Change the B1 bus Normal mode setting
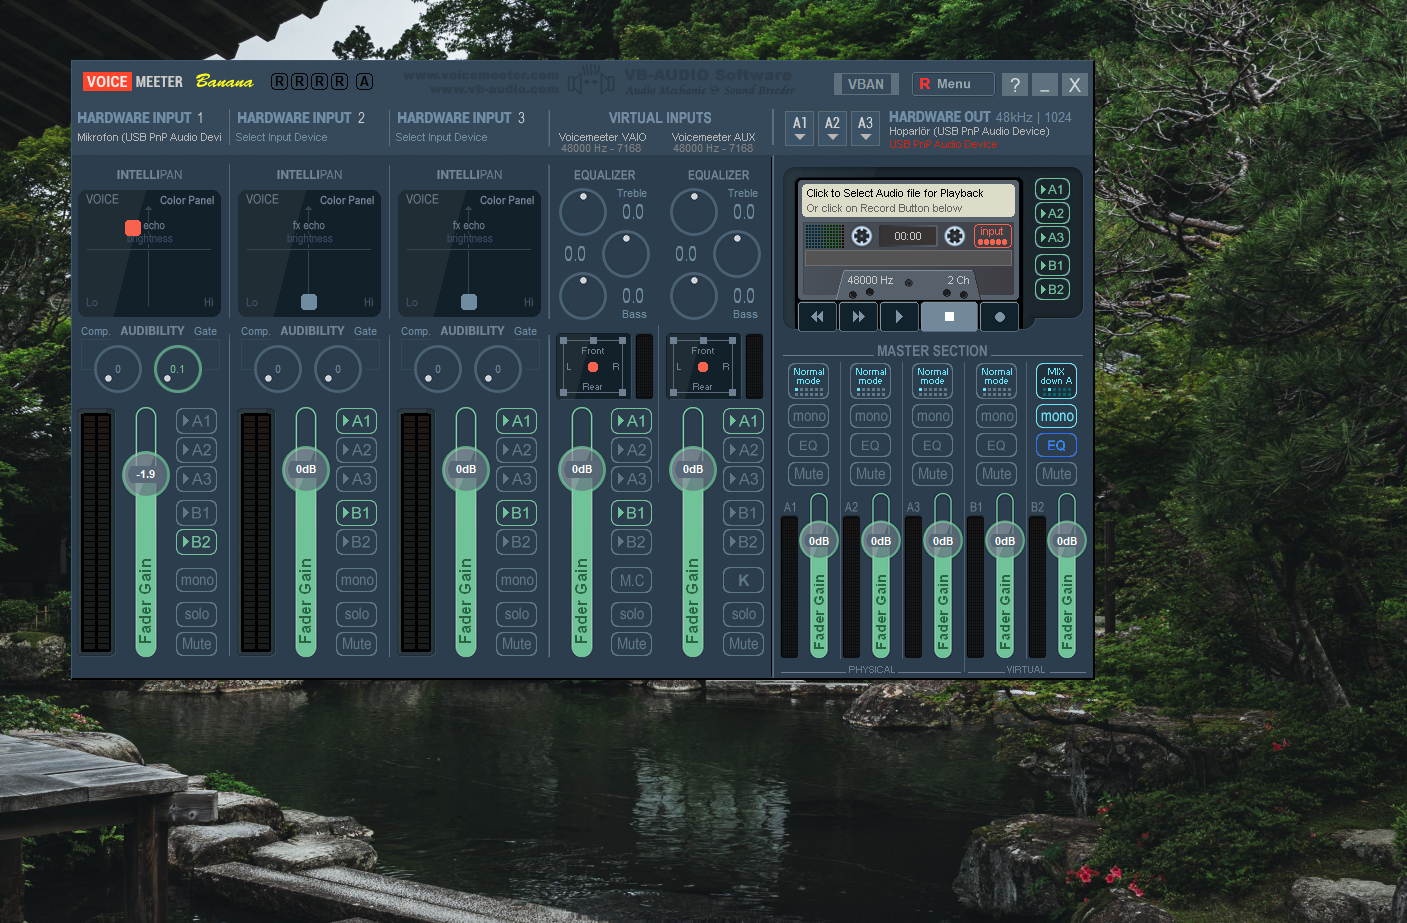Screen dimensions: 1407x923 click(x=997, y=380)
